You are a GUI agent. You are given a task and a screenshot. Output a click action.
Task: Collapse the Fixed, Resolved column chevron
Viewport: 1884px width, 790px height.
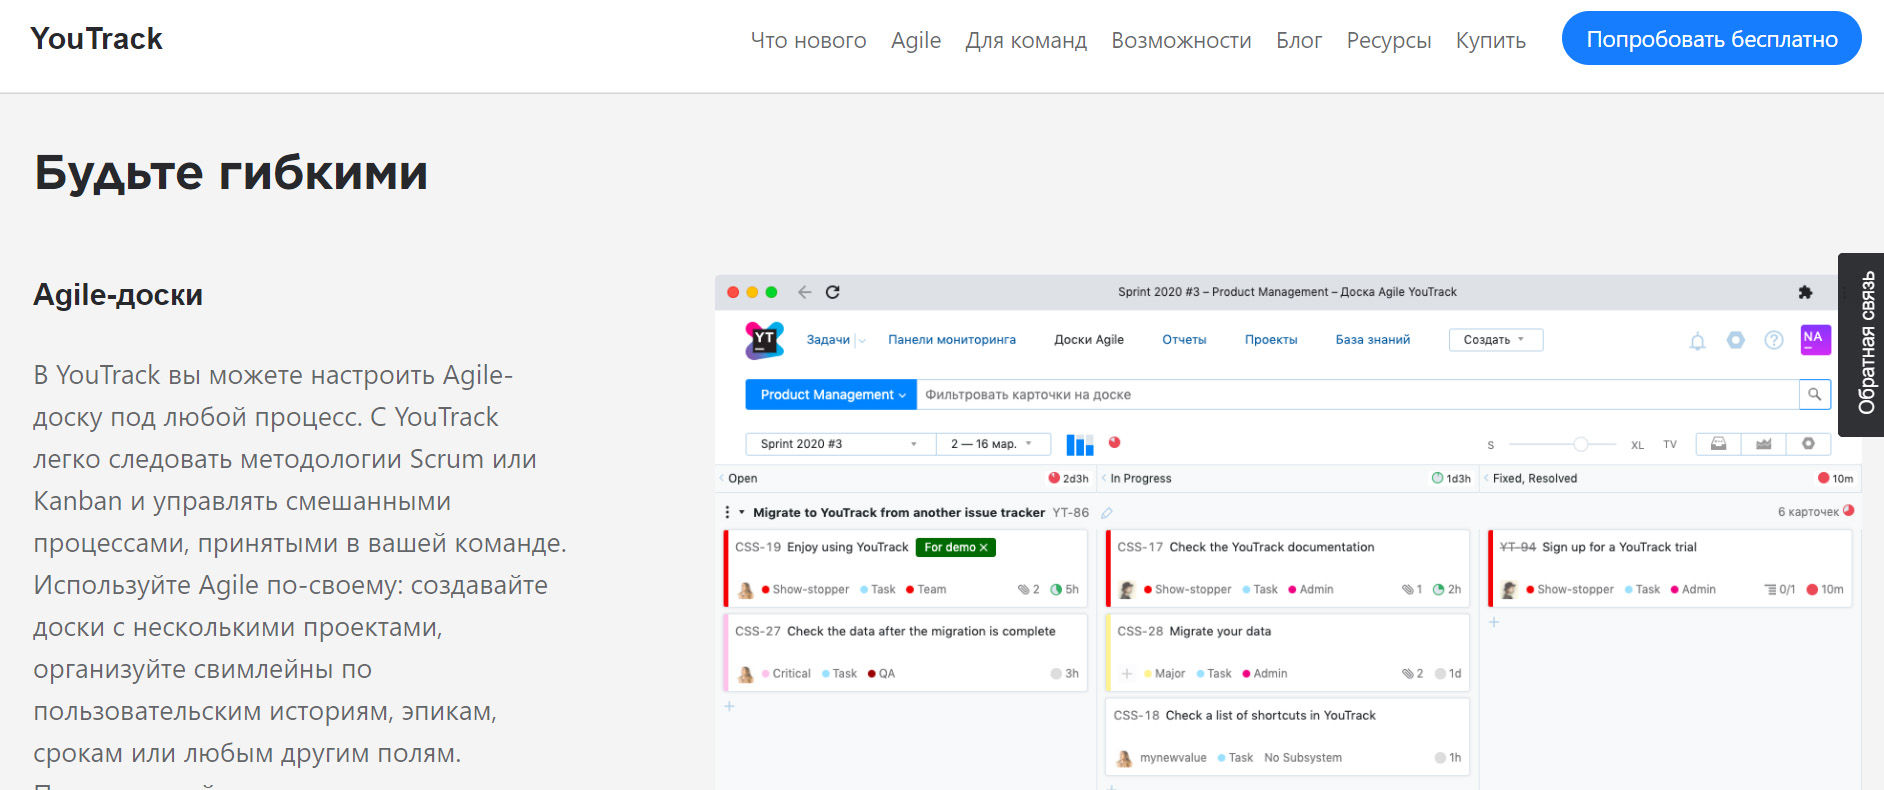pos(1486,479)
